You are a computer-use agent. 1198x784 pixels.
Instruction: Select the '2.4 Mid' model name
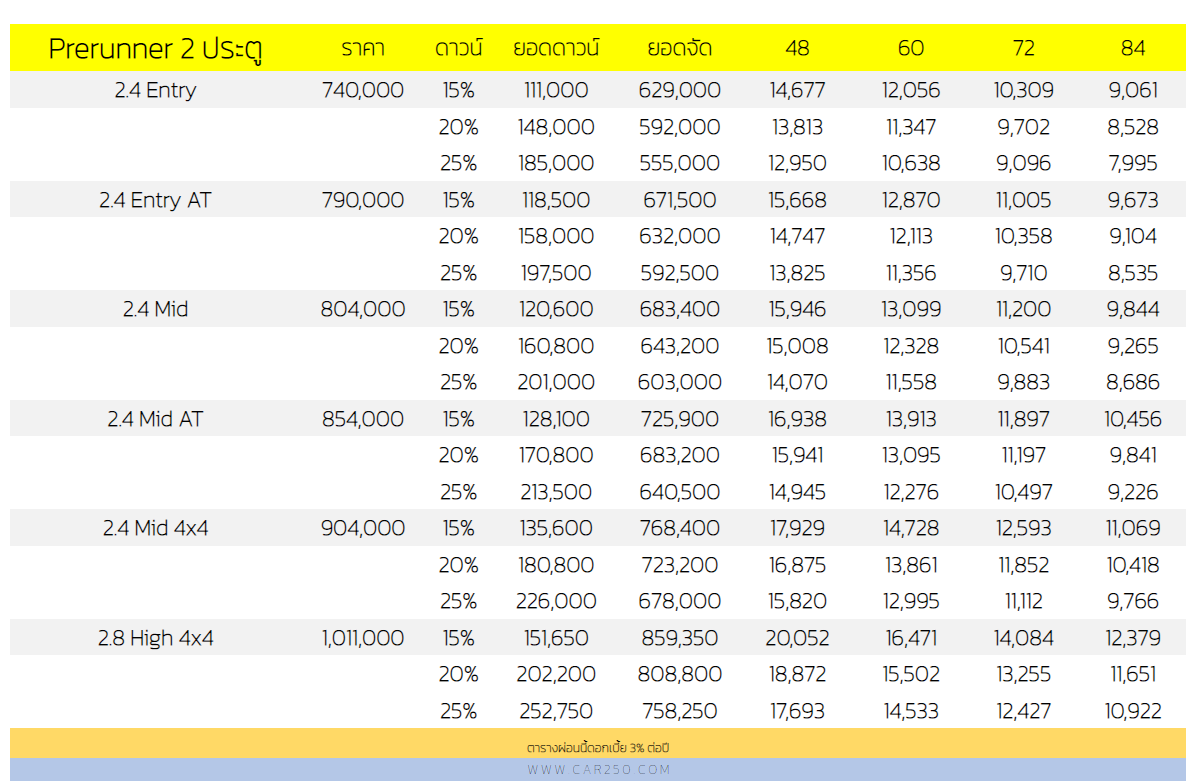pyautogui.click(x=155, y=309)
